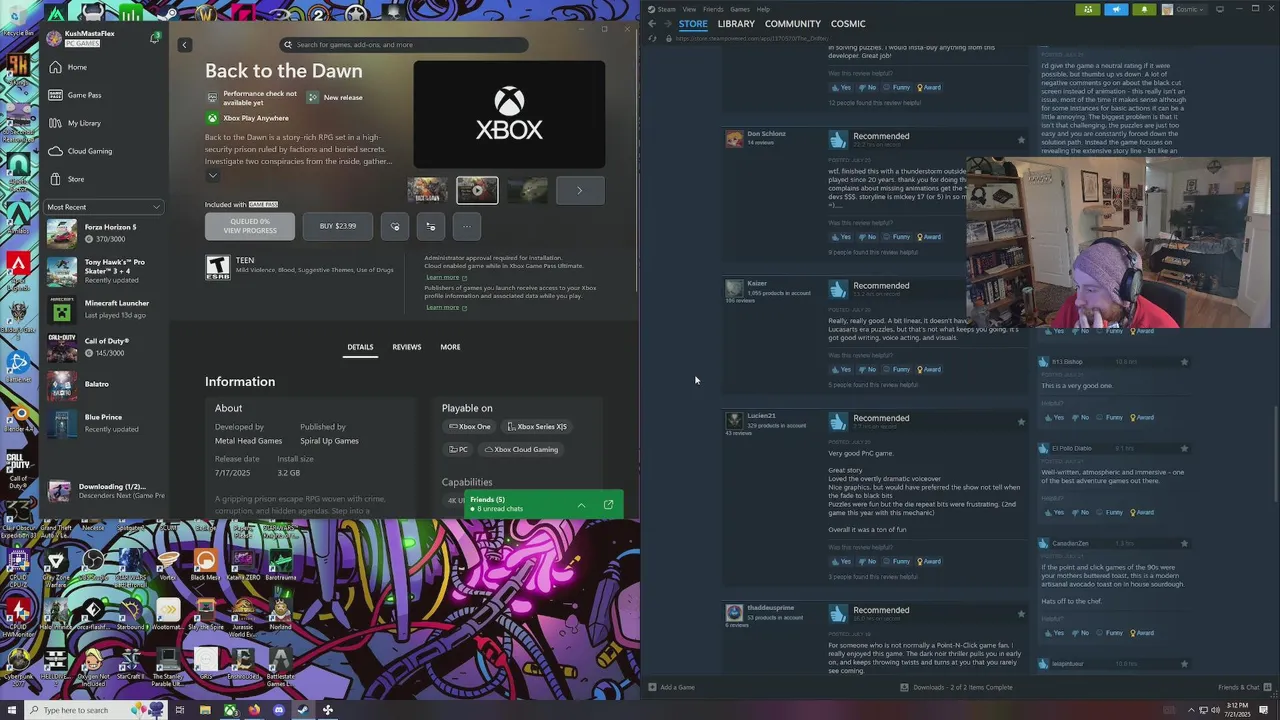Viewport: 1280px width, 720px height.
Task: Open Firefox from the taskbar
Action: (254, 710)
